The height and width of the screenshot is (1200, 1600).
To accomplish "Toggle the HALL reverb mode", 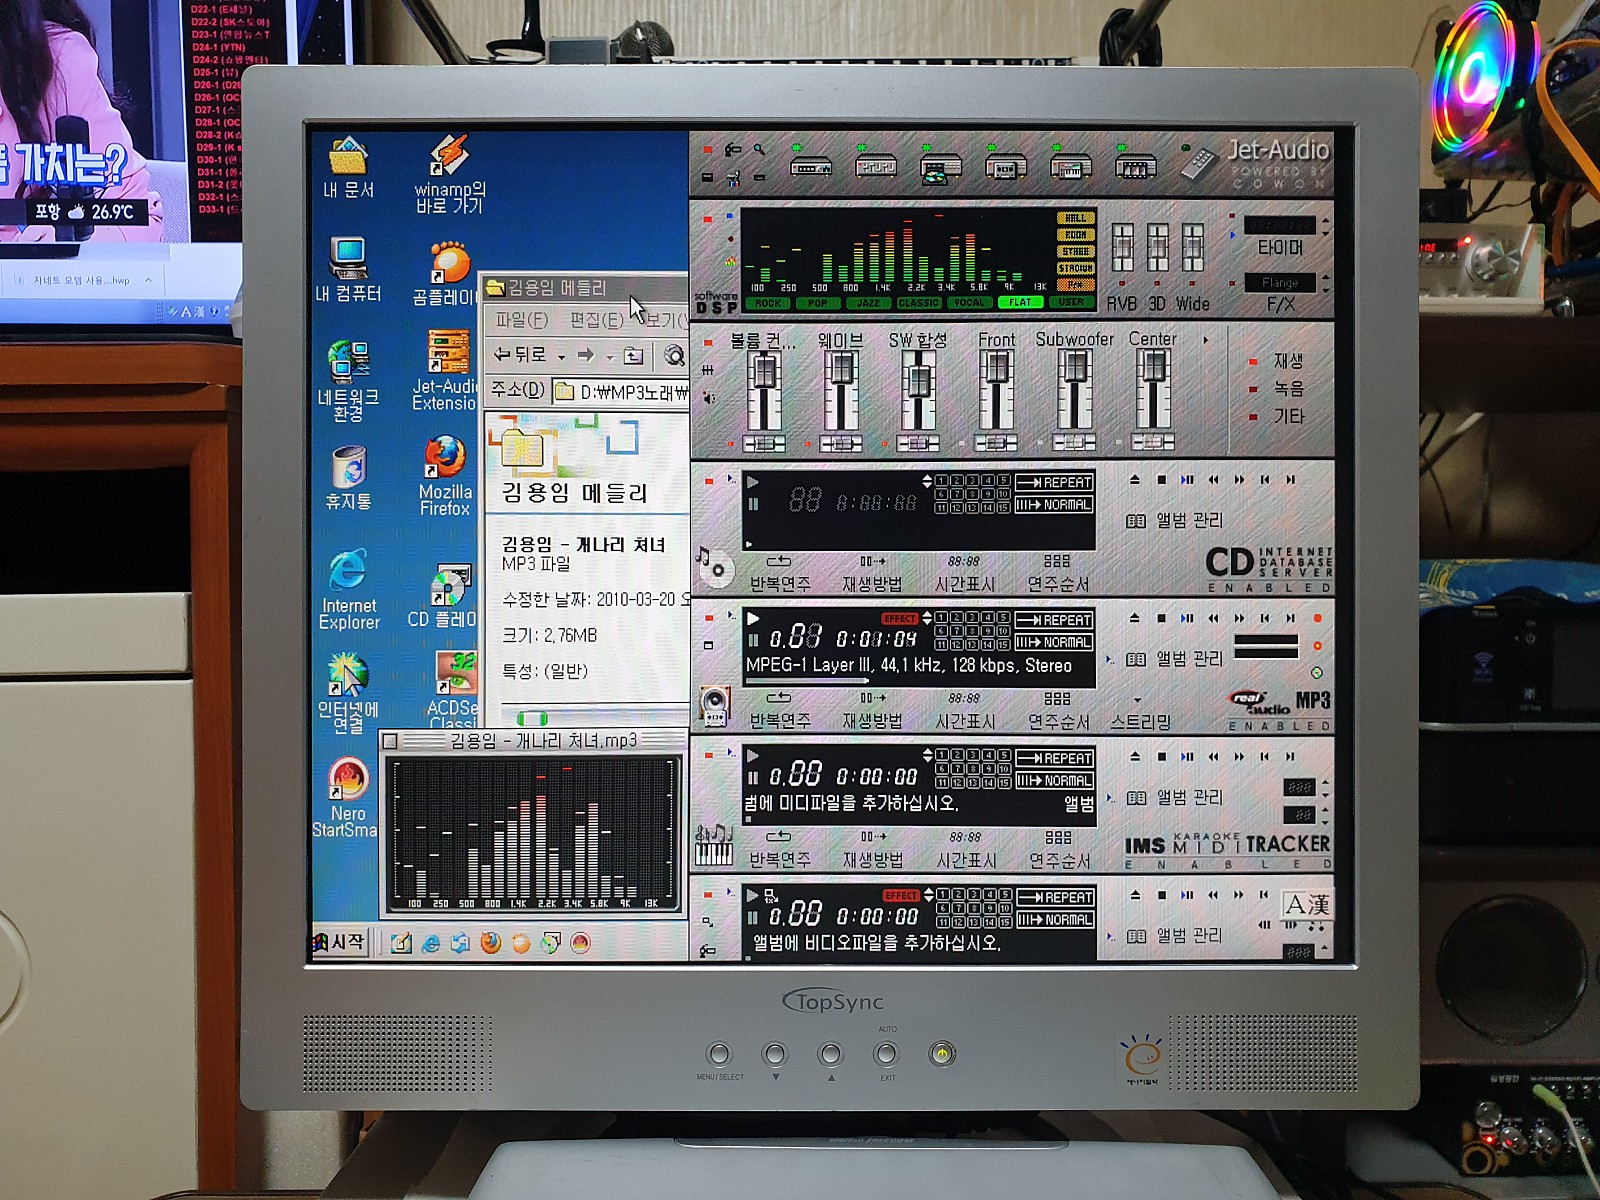I will [x=1076, y=218].
